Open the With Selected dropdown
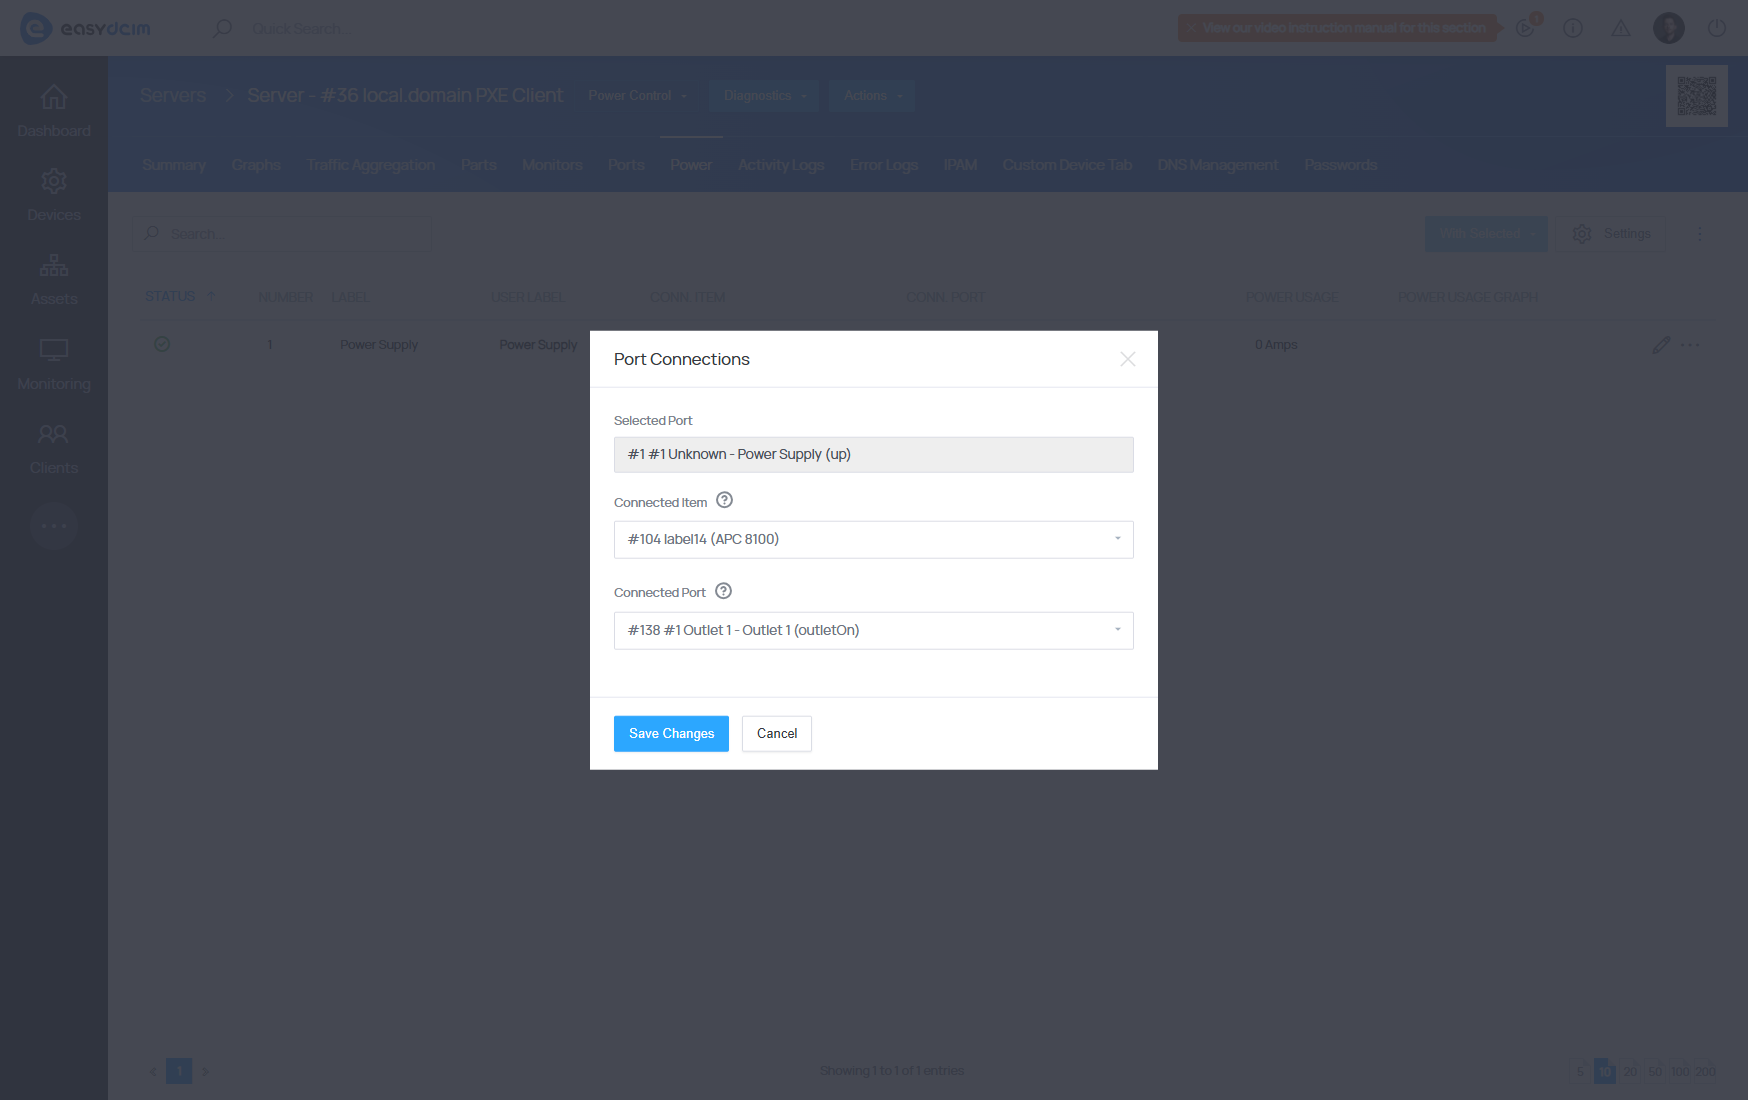The image size is (1748, 1100). tap(1486, 234)
